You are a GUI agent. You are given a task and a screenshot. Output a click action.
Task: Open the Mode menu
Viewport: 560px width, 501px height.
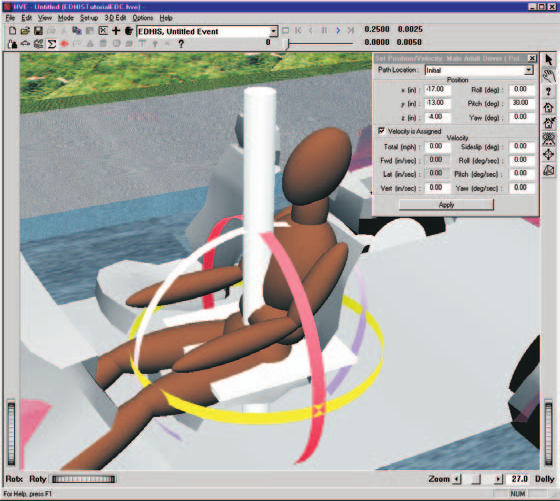coord(66,18)
